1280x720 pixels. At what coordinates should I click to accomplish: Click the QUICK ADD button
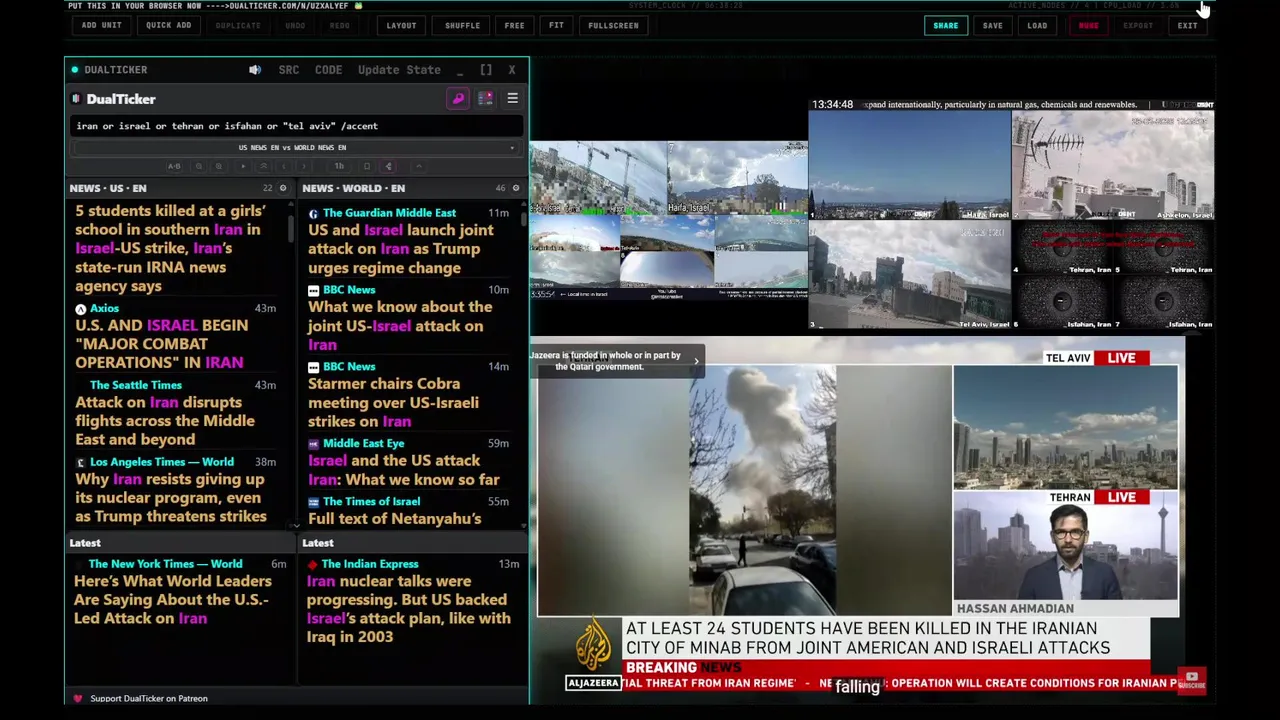click(x=168, y=25)
